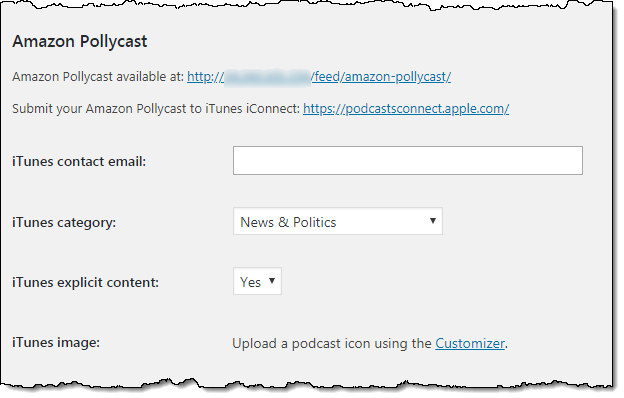Click the small arrow next to Yes
The image size is (624, 398).
tap(272, 281)
